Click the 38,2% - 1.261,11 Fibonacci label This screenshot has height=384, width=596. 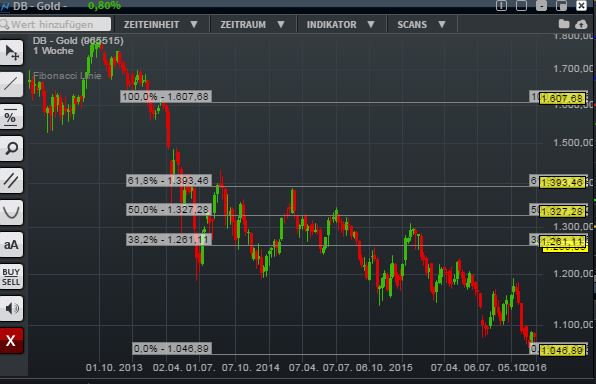coord(169,240)
